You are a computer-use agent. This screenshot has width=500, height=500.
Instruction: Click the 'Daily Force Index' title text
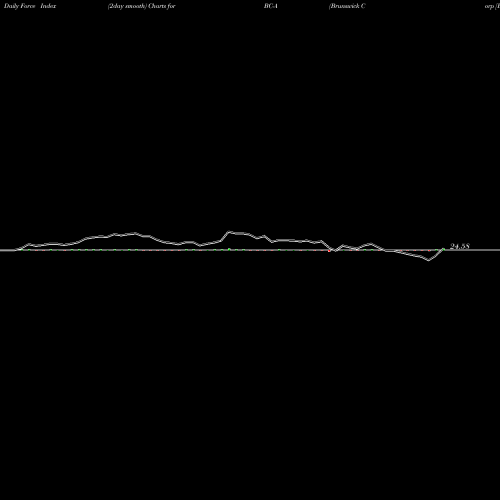30,6
